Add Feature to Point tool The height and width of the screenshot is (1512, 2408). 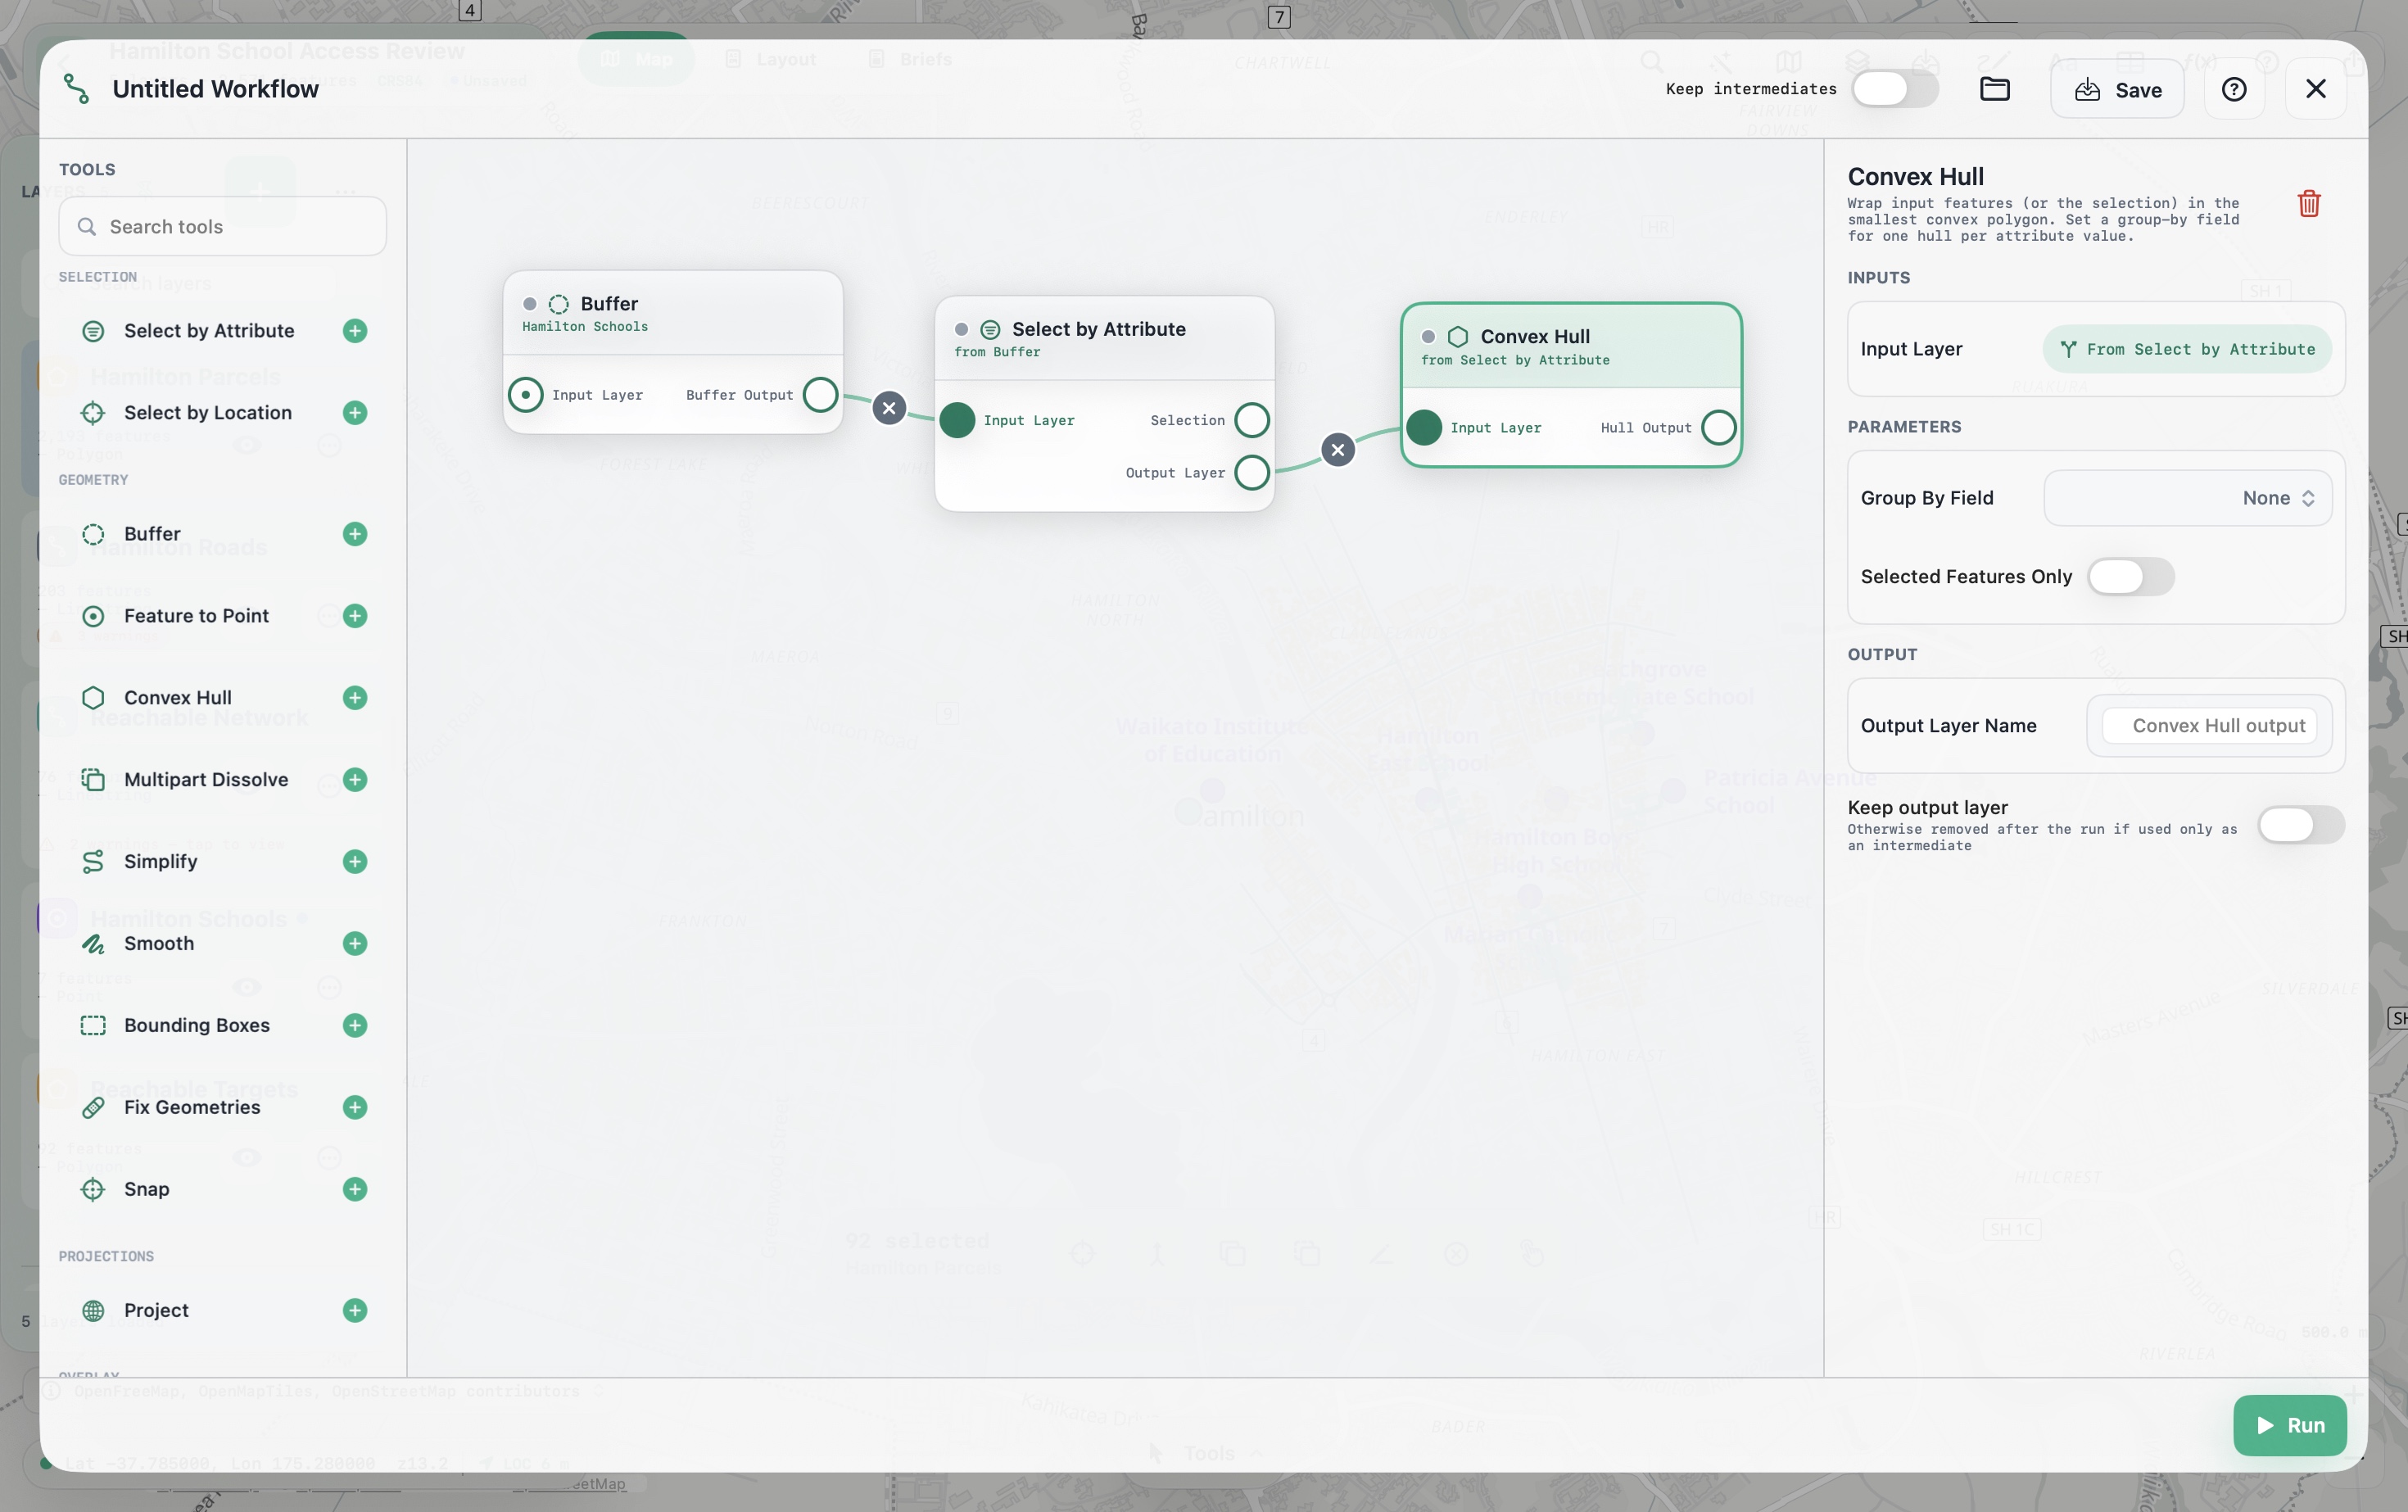[355, 616]
